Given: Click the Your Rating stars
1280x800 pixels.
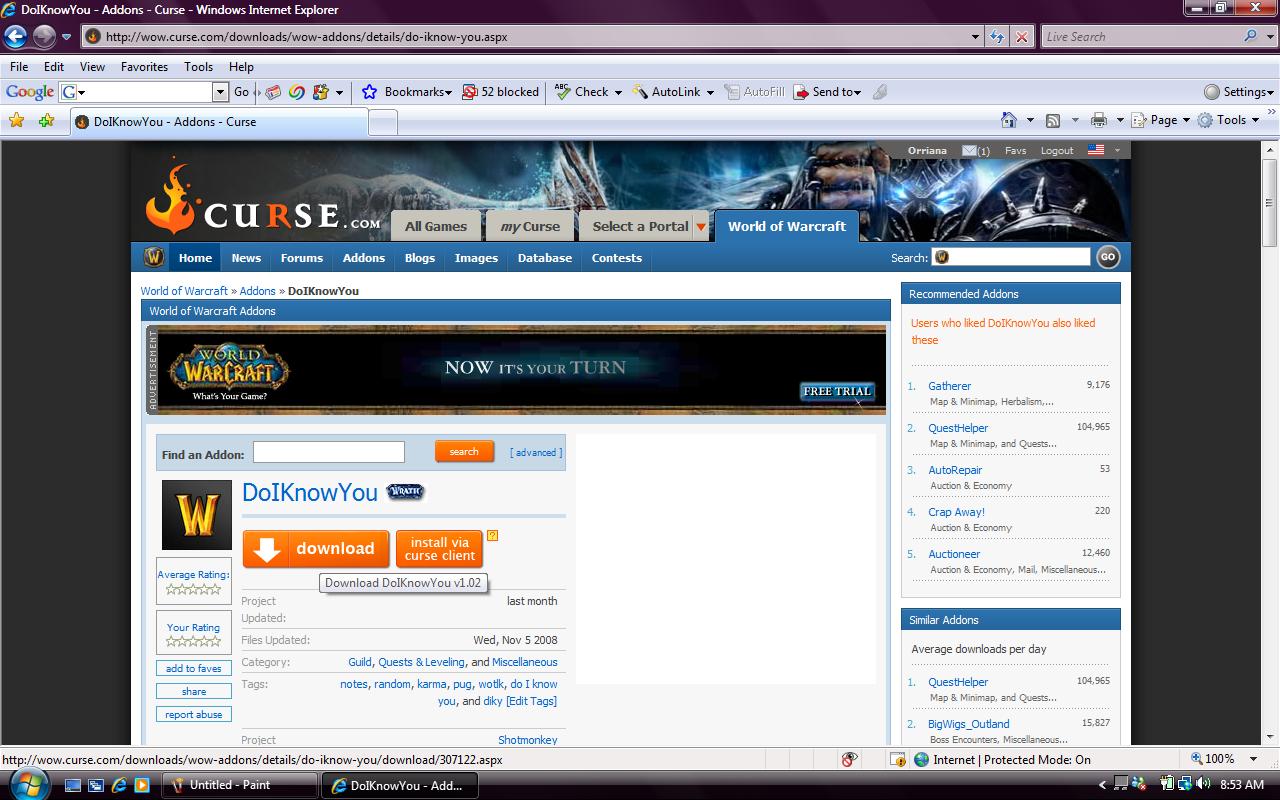Looking at the screenshot, I should point(194,641).
